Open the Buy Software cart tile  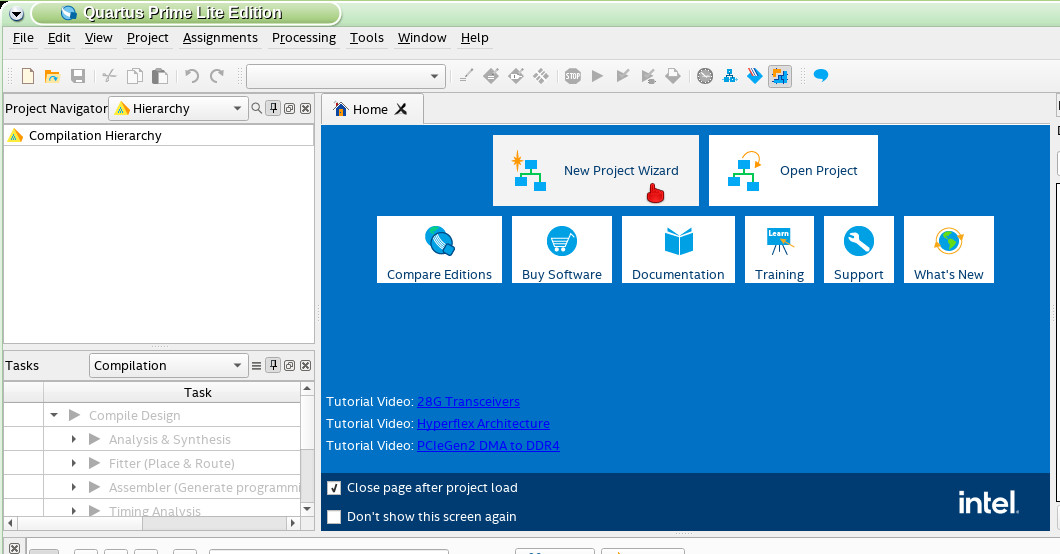click(562, 250)
